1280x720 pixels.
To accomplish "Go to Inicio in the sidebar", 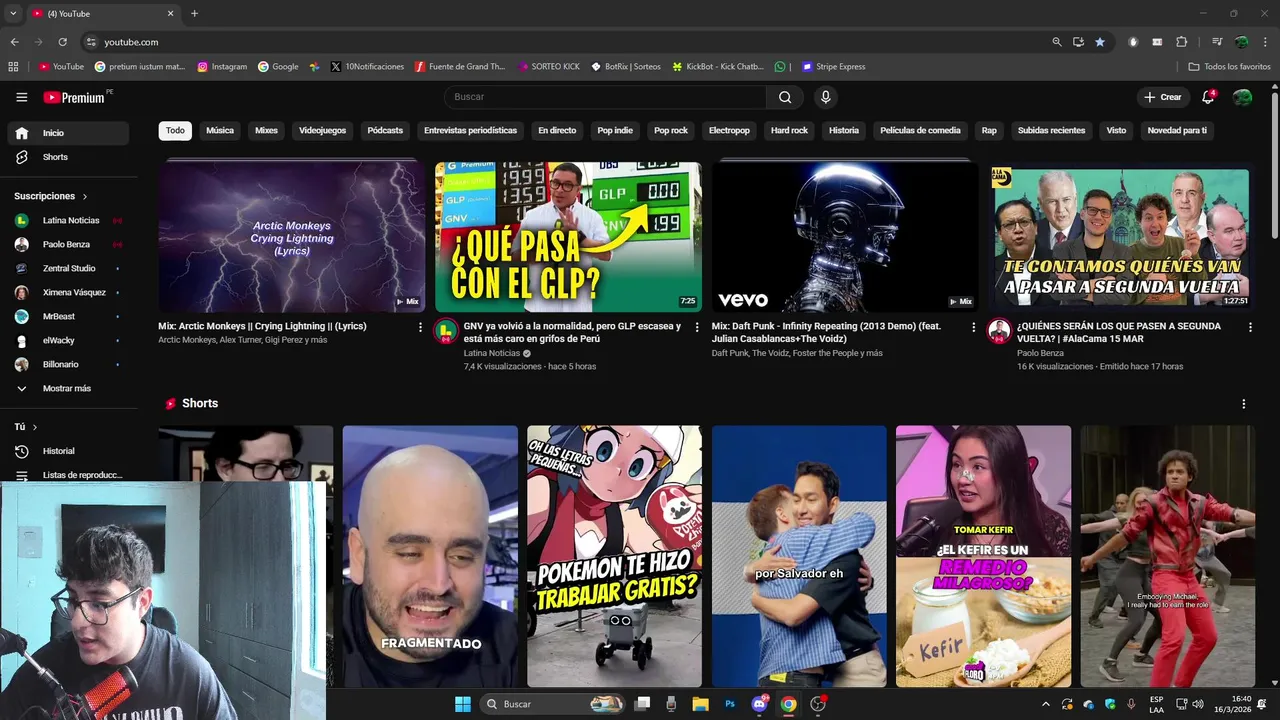I will point(68,133).
